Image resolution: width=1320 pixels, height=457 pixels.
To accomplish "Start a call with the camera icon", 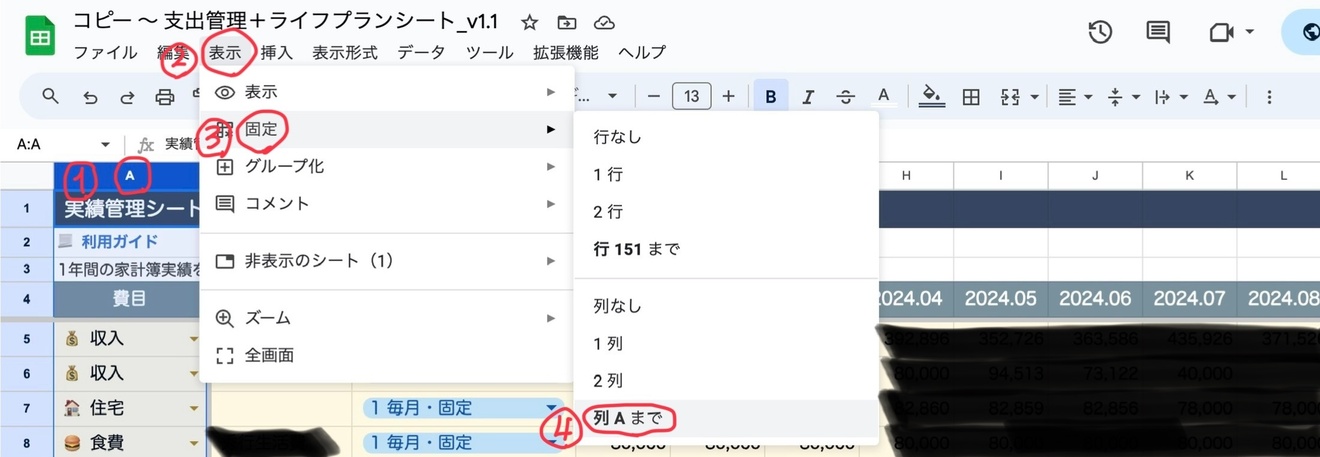I will [x=1220, y=32].
